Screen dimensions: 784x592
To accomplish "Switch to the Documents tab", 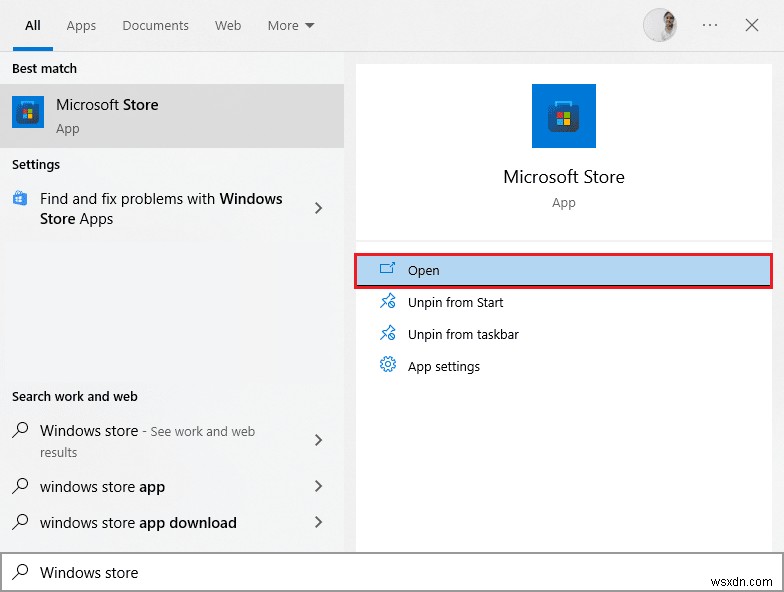I will (155, 26).
